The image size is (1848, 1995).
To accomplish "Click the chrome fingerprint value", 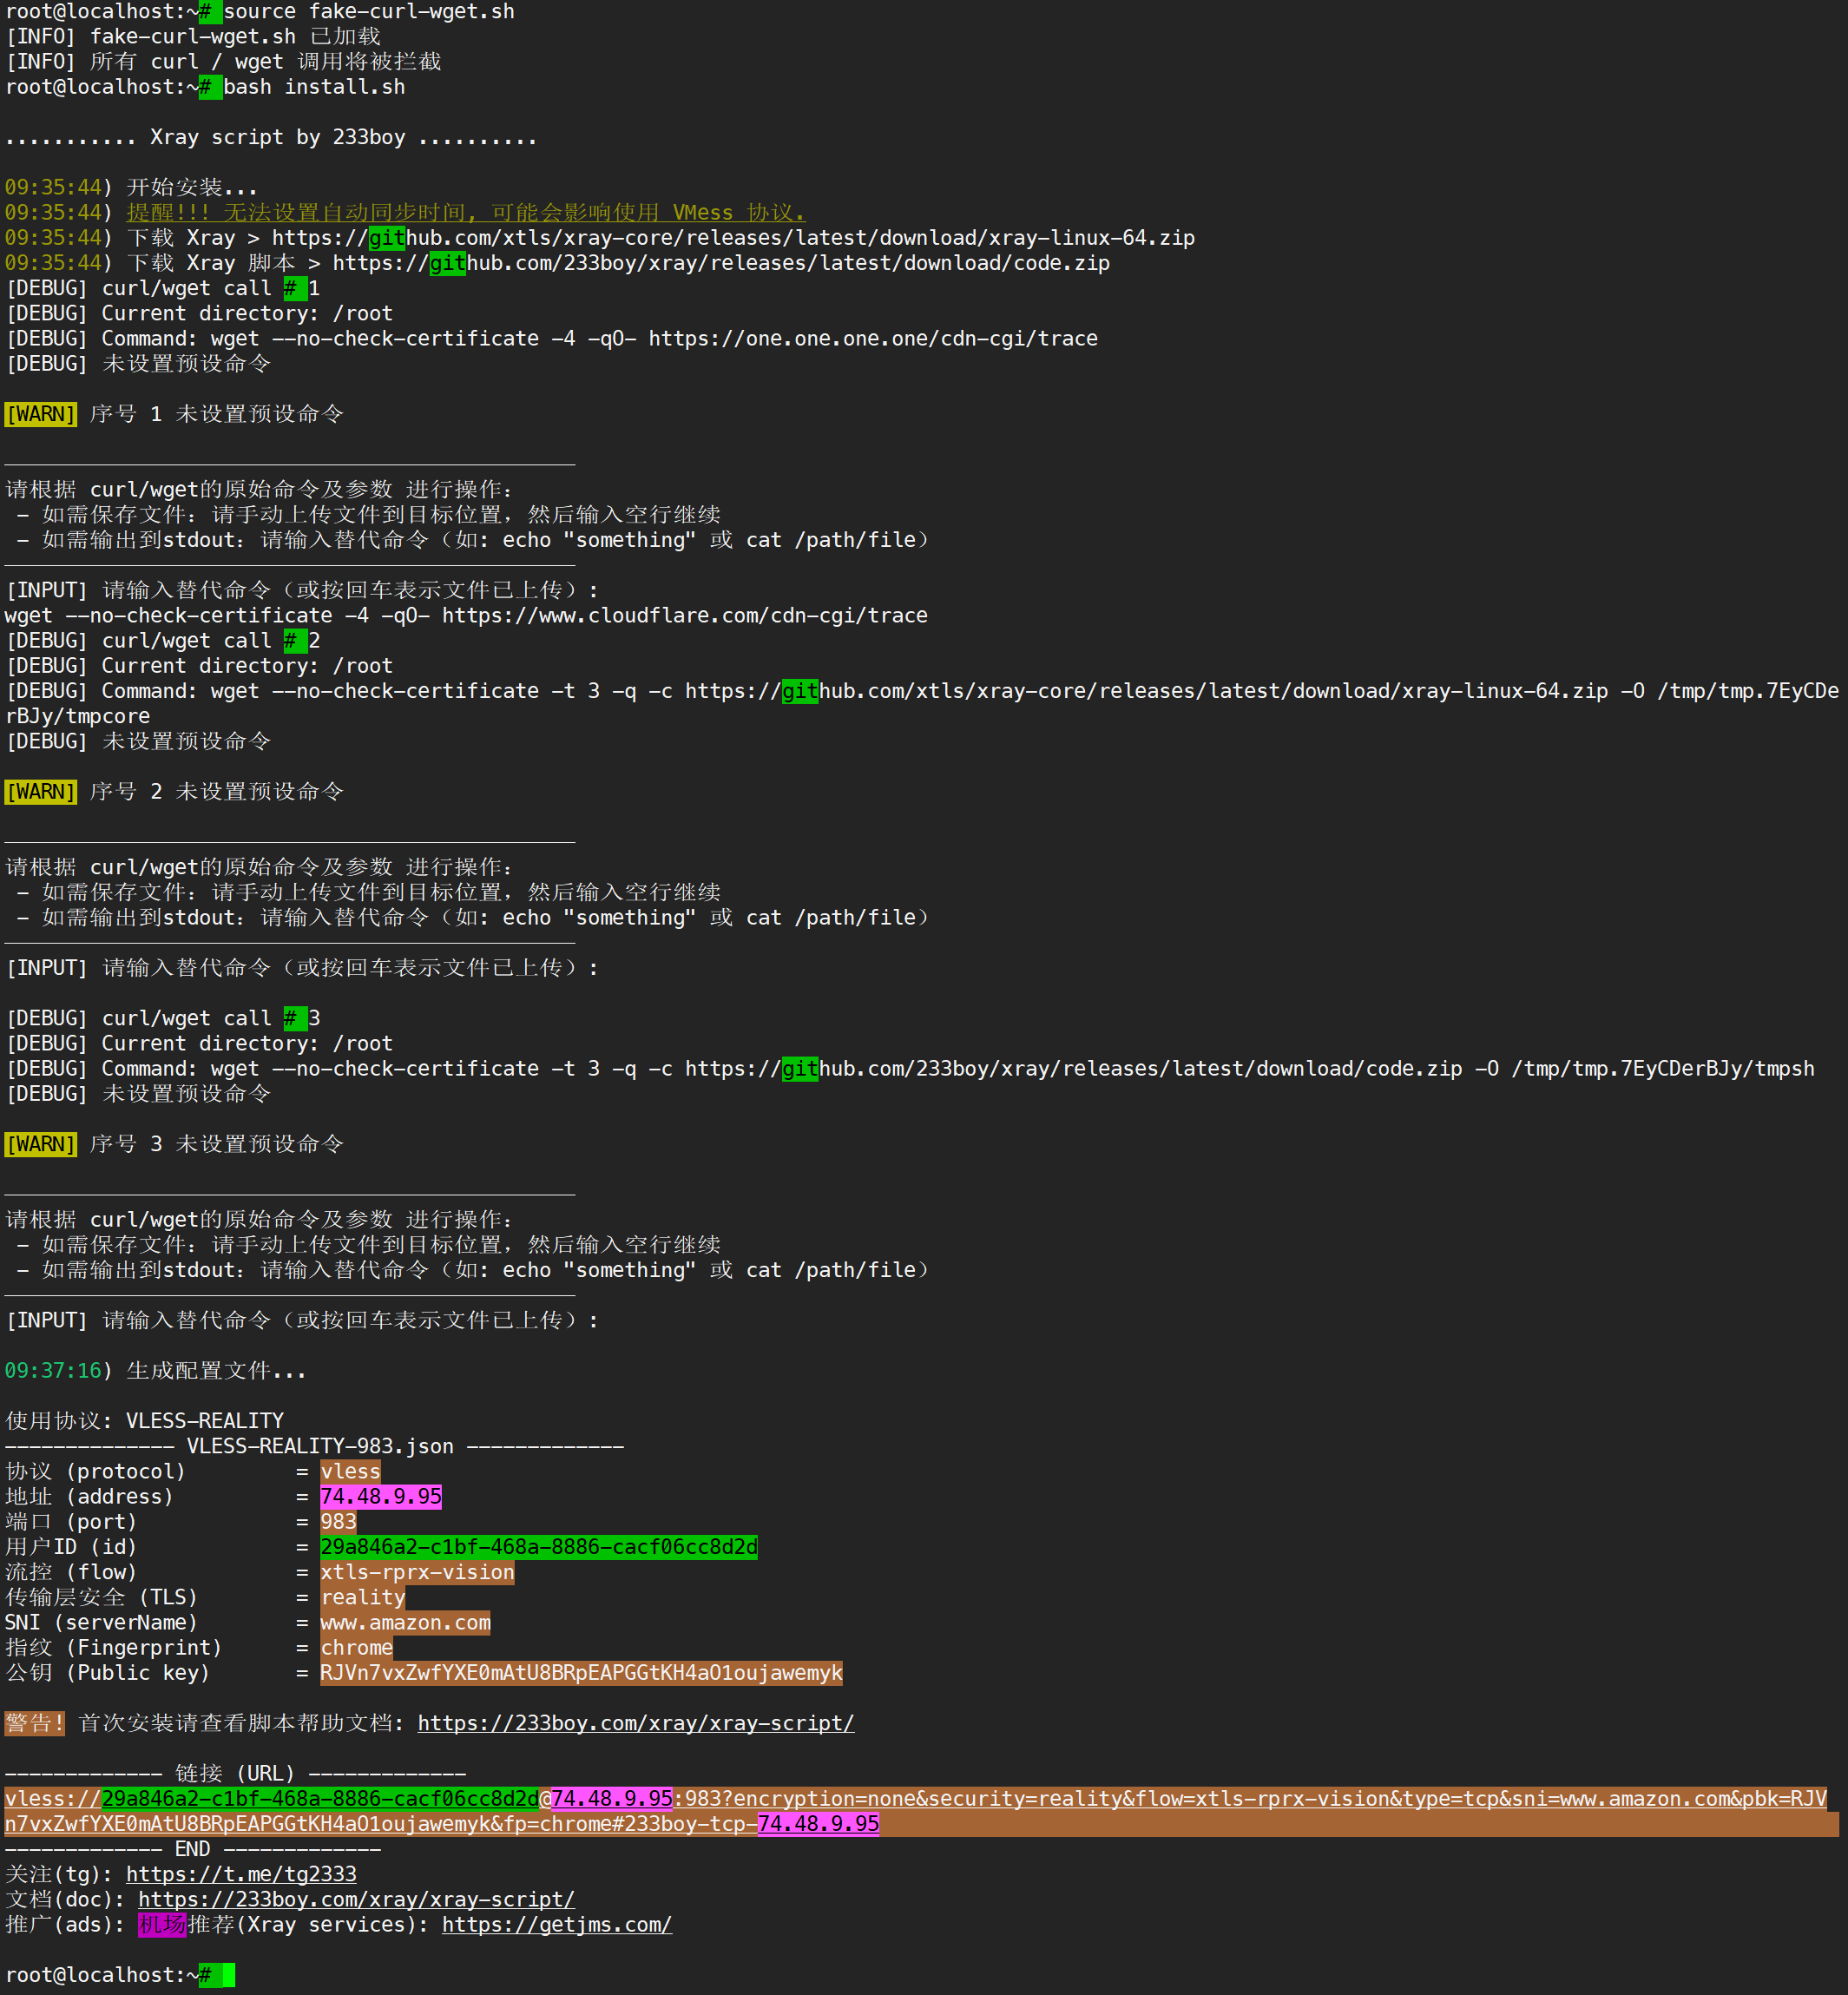I will pos(356,1648).
